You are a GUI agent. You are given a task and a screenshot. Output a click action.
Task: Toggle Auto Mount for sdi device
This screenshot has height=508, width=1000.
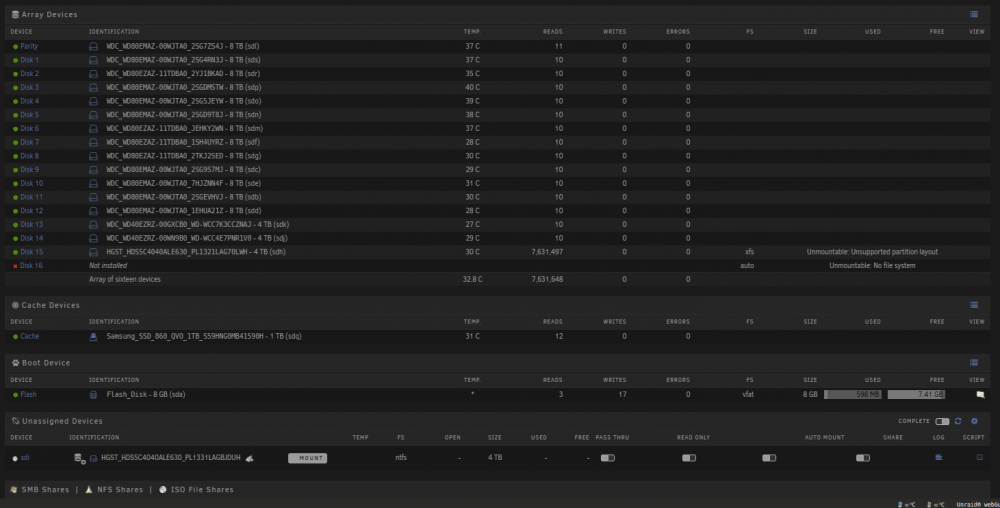click(769, 458)
